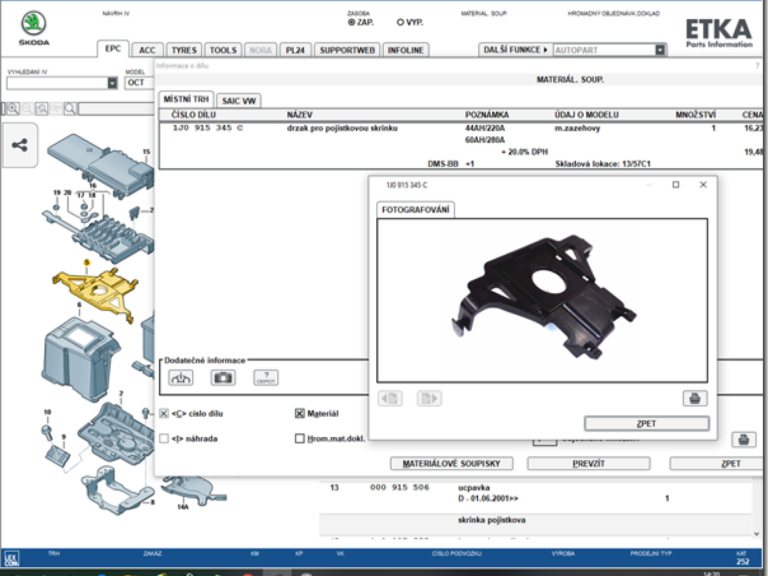Click the depot question-mark icon
Screen dimensions: 768x576
point(265,377)
